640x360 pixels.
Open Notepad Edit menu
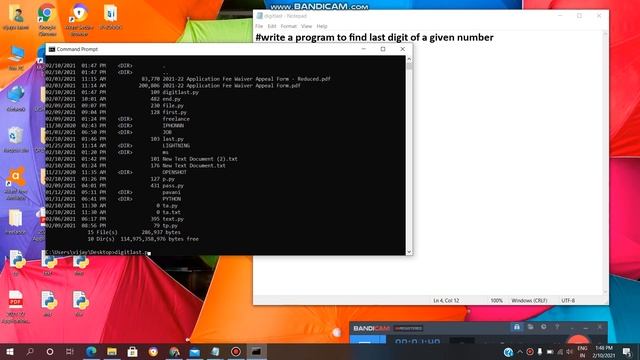[272, 26]
